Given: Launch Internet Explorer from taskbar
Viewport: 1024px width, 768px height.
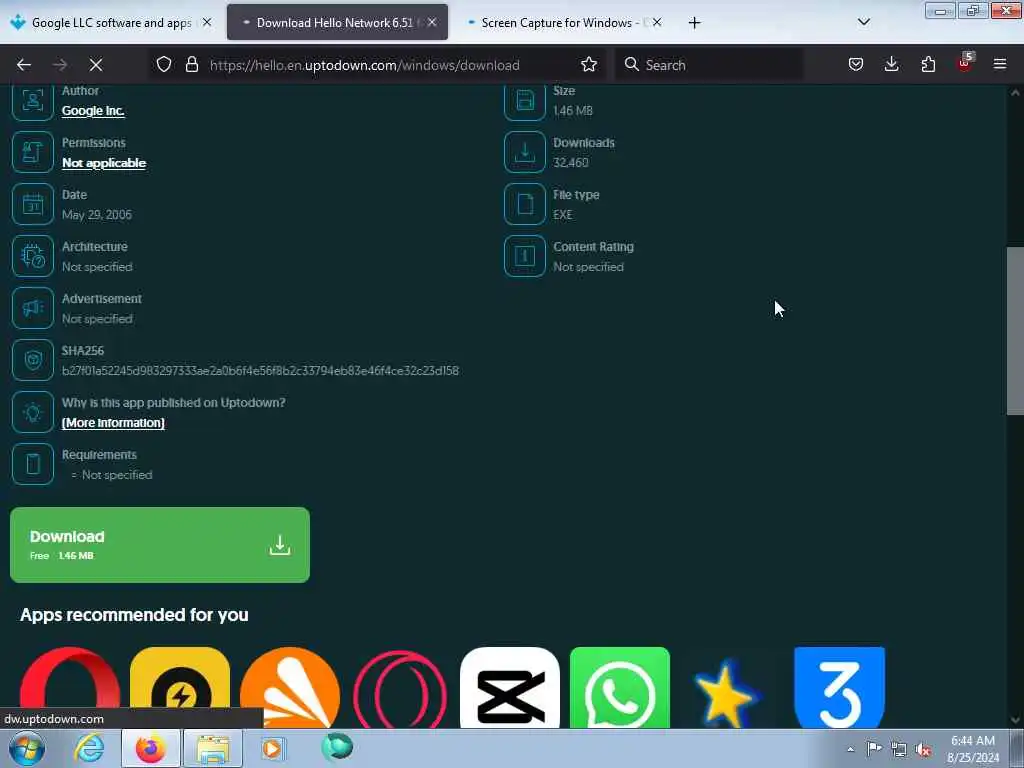Looking at the screenshot, I should tap(89, 748).
